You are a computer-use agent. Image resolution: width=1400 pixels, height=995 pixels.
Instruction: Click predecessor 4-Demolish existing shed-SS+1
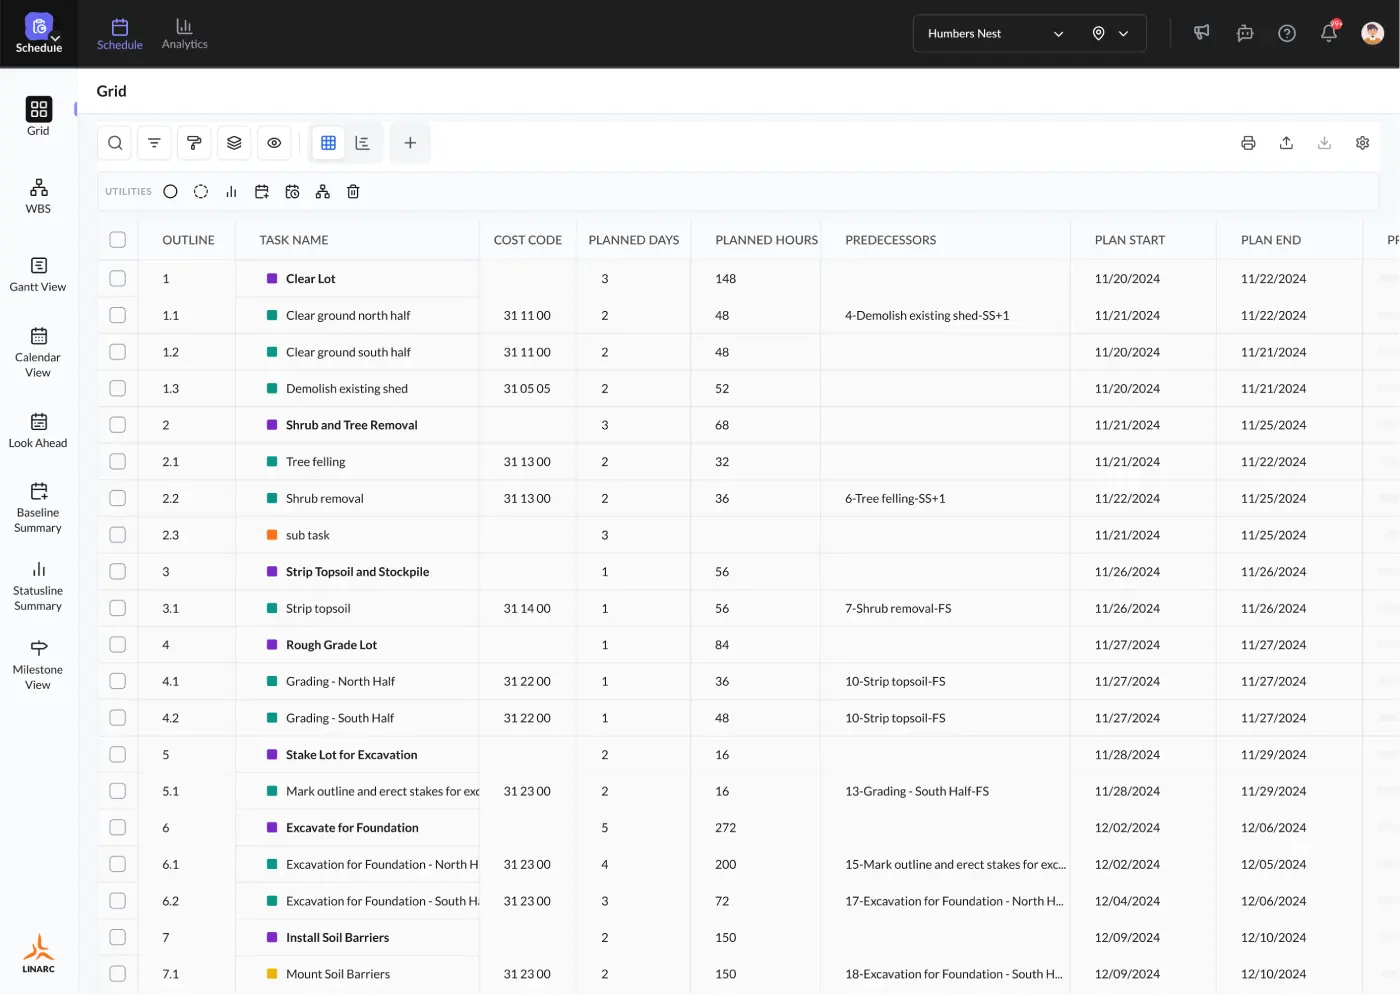pos(927,316)
